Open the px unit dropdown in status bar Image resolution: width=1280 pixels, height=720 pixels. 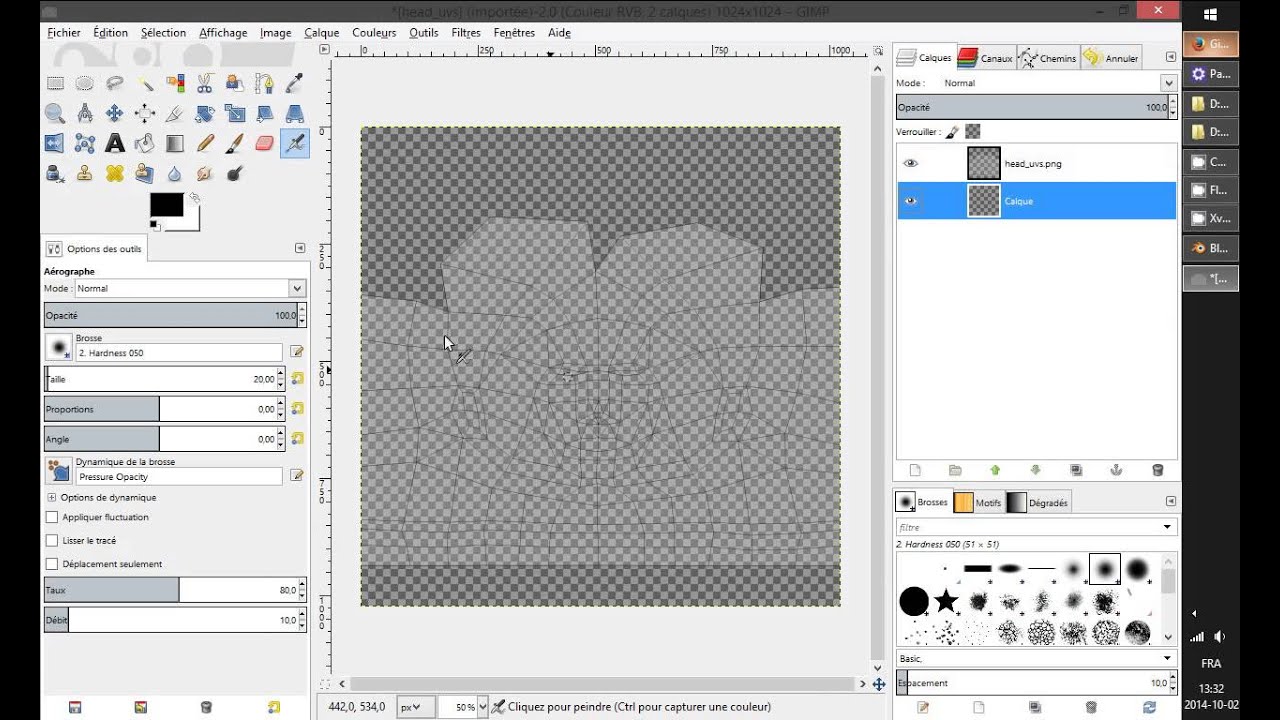coord(416,707)
